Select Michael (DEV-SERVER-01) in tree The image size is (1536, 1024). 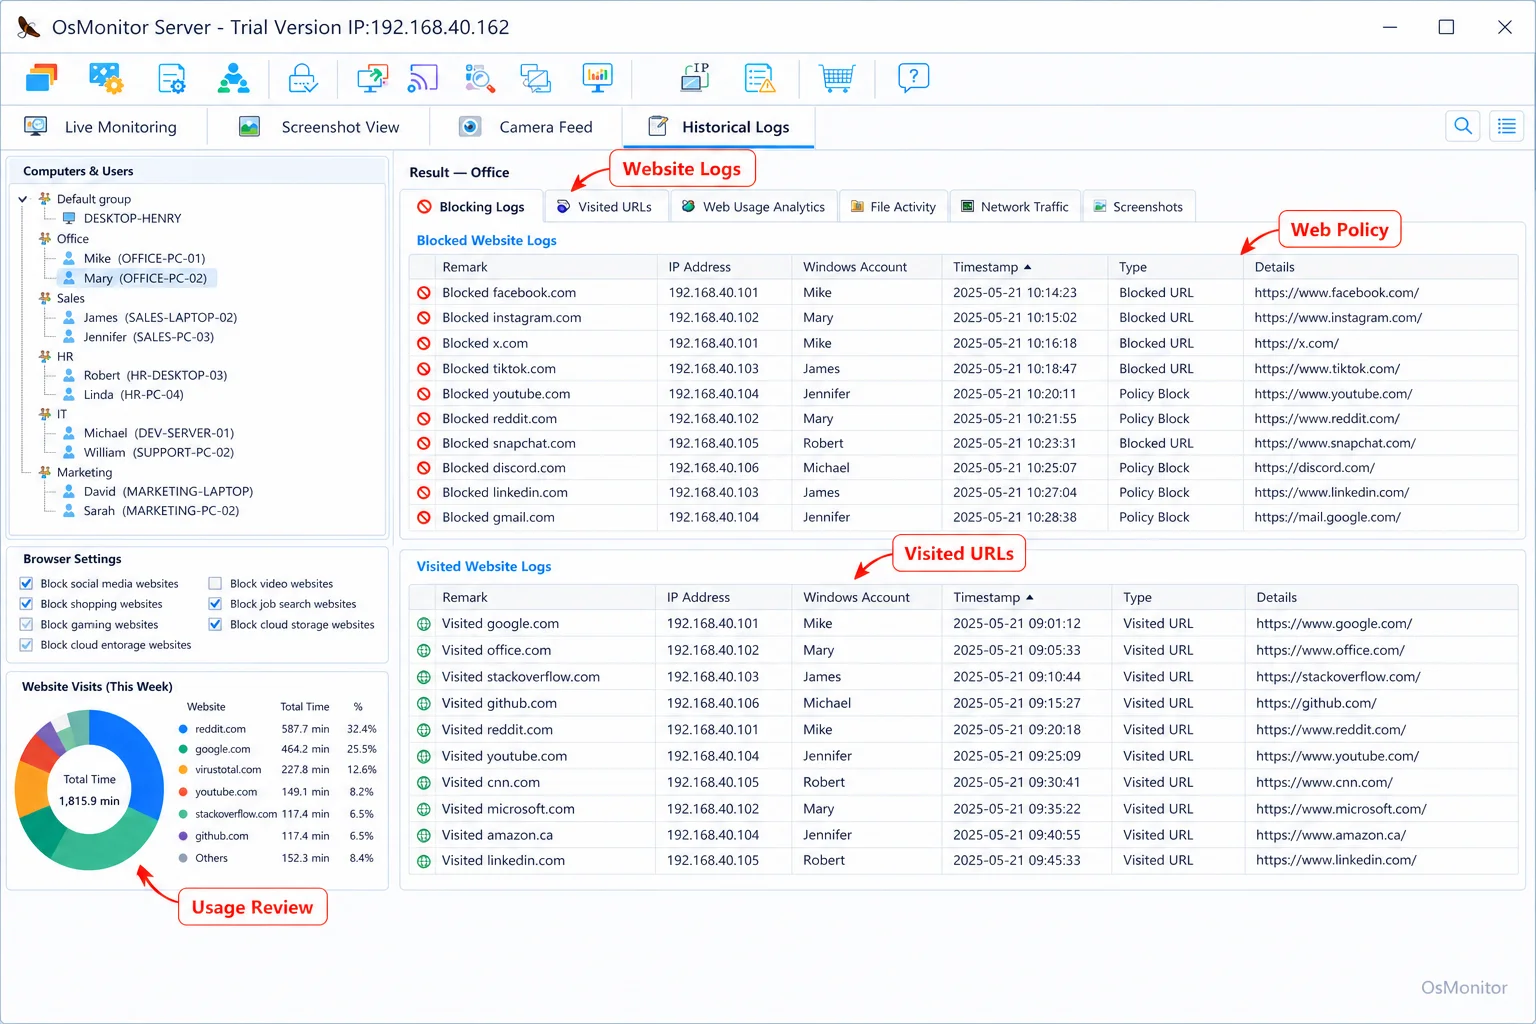tap(149, 433)
